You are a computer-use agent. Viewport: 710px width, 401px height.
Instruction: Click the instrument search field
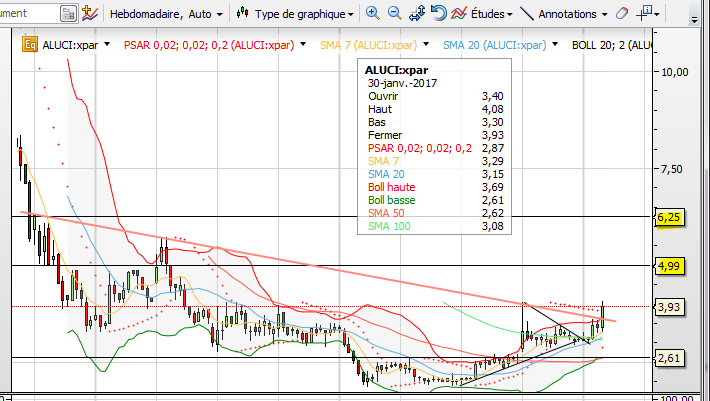[x=29, y=14]
